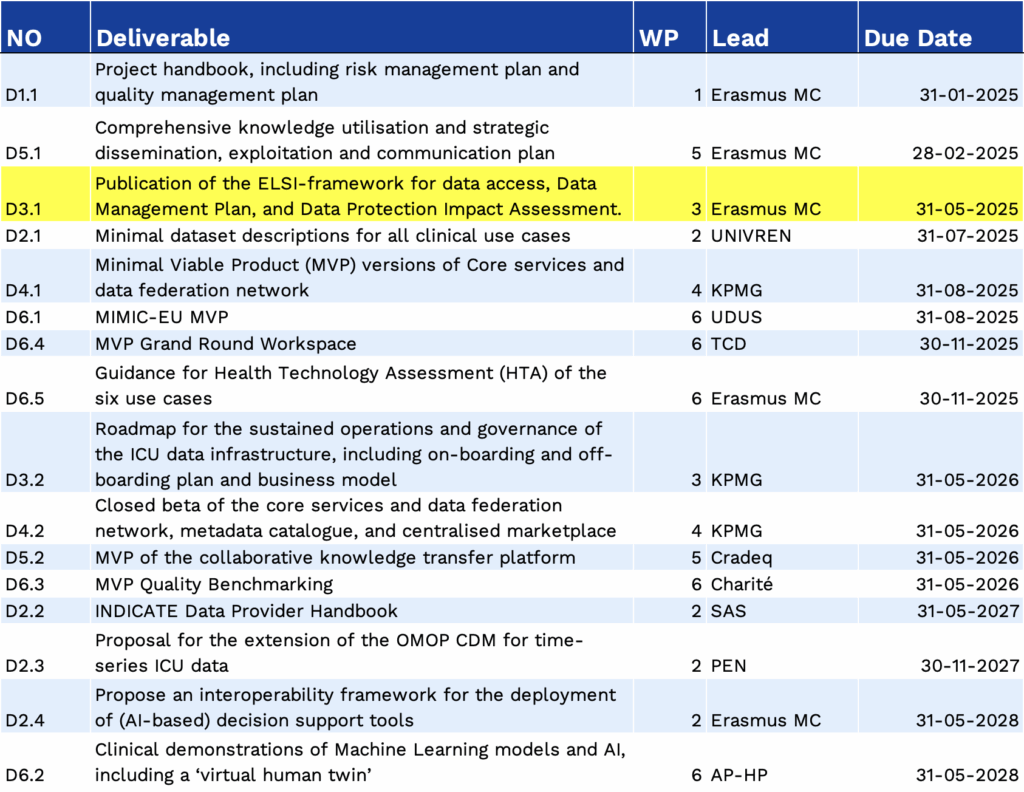Select the 'Lead' column header
The width and height of the screenshot is (1024, 792).
[x=782, y=27]
